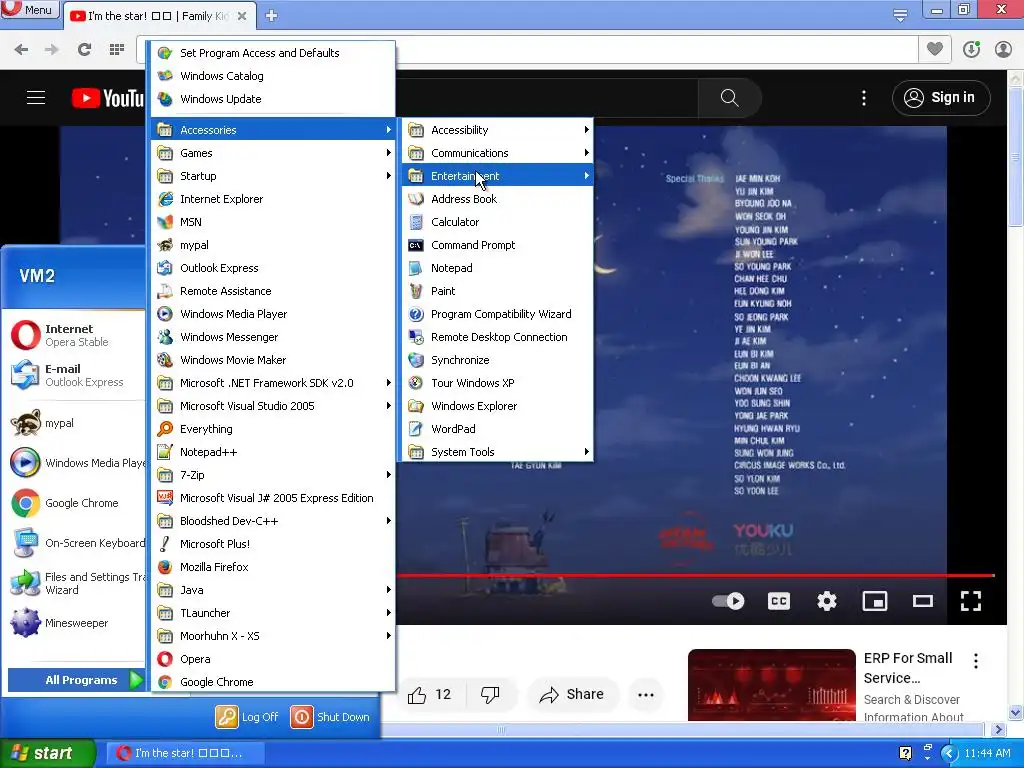Image resolution: width=1024 pixels, height=768 pixels.
Task: Open WordPad from Accessories
Action: pos(497,429)
